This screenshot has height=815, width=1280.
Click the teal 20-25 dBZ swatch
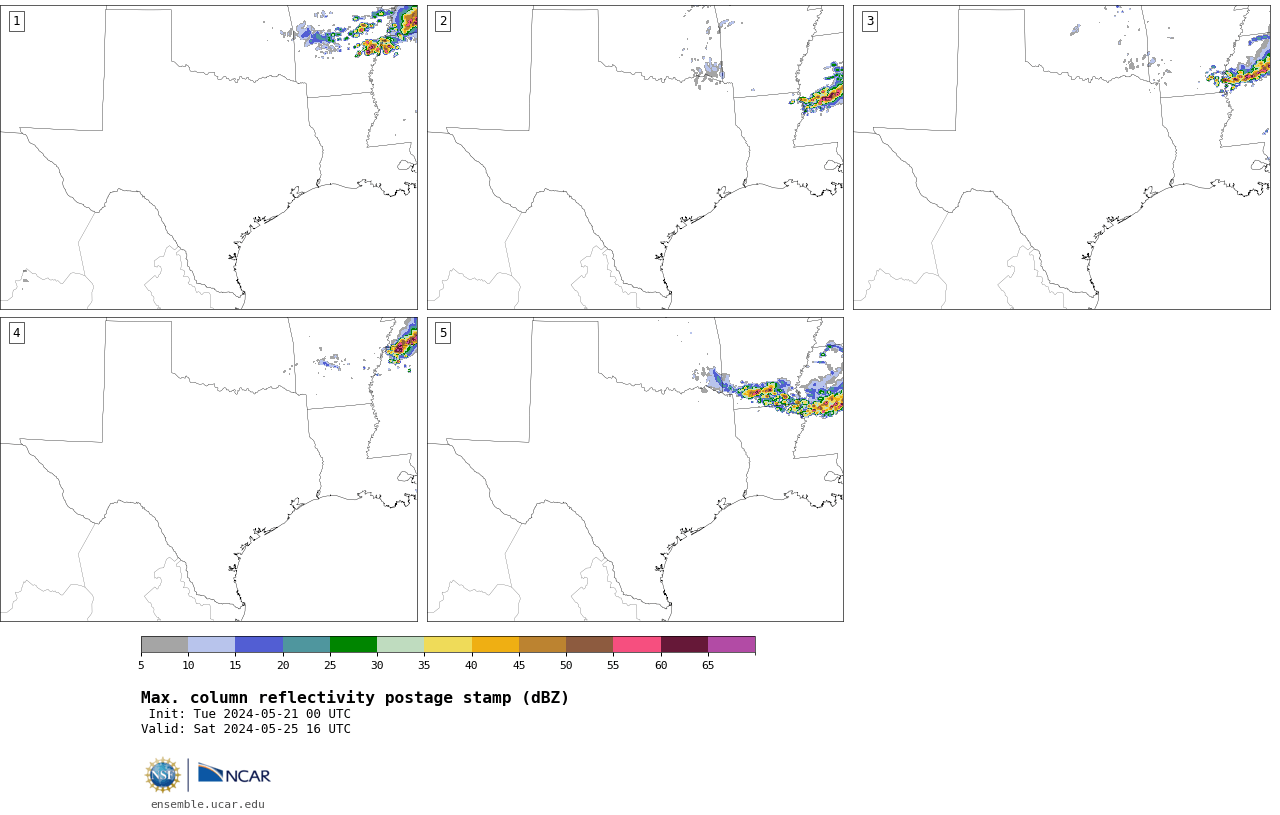point(306,644)
